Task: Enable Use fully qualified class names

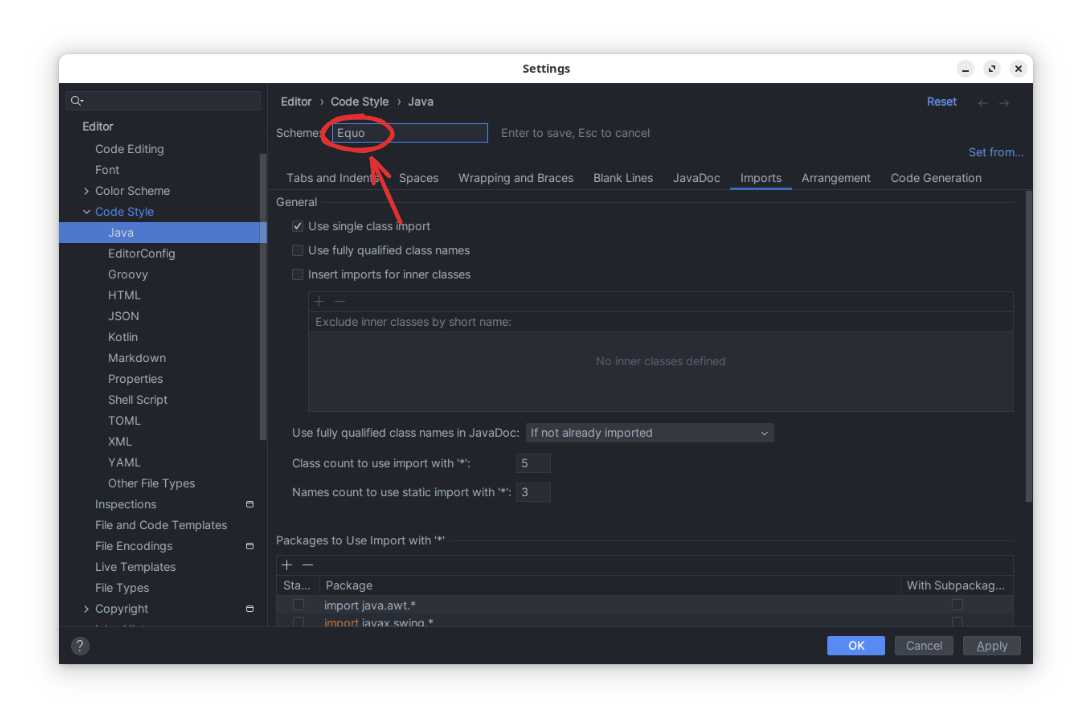Action: 297,250
